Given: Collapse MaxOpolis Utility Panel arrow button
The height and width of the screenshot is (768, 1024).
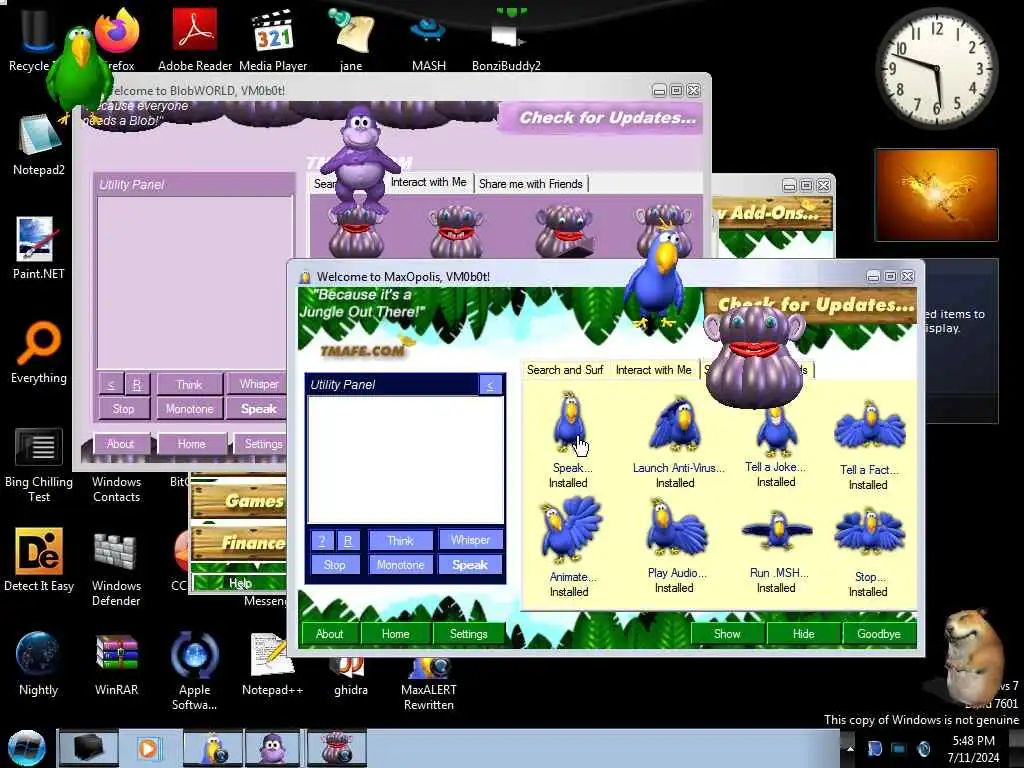Looking at the screenshot, I should pos(490,385).
